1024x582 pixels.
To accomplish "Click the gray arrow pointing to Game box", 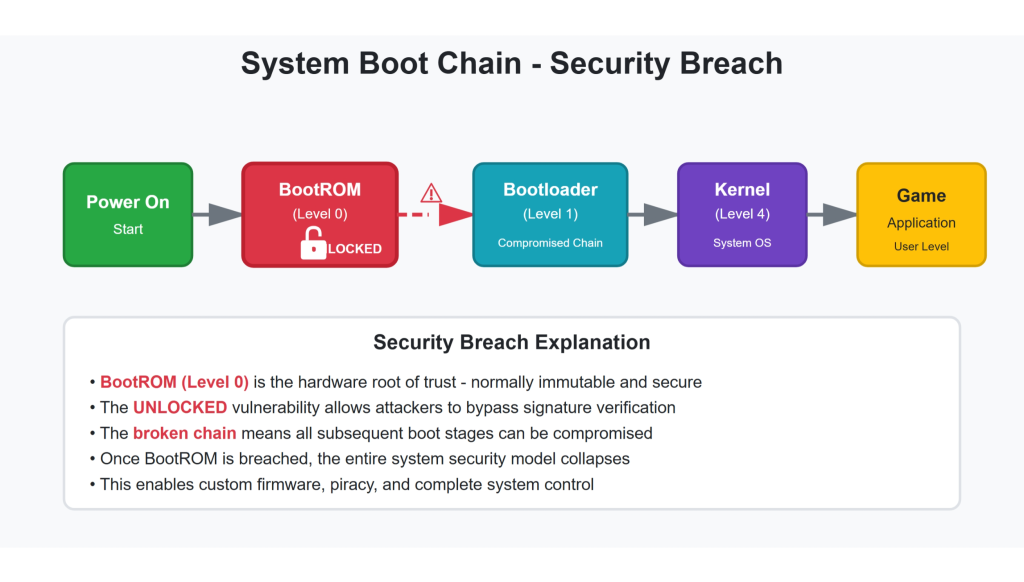I will tap(832, 214).
